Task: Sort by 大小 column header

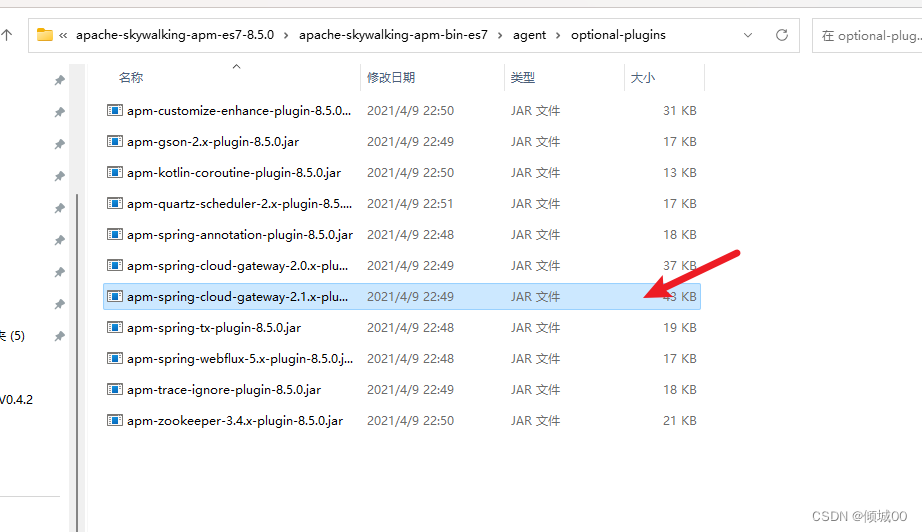Action: pos(643,78)
